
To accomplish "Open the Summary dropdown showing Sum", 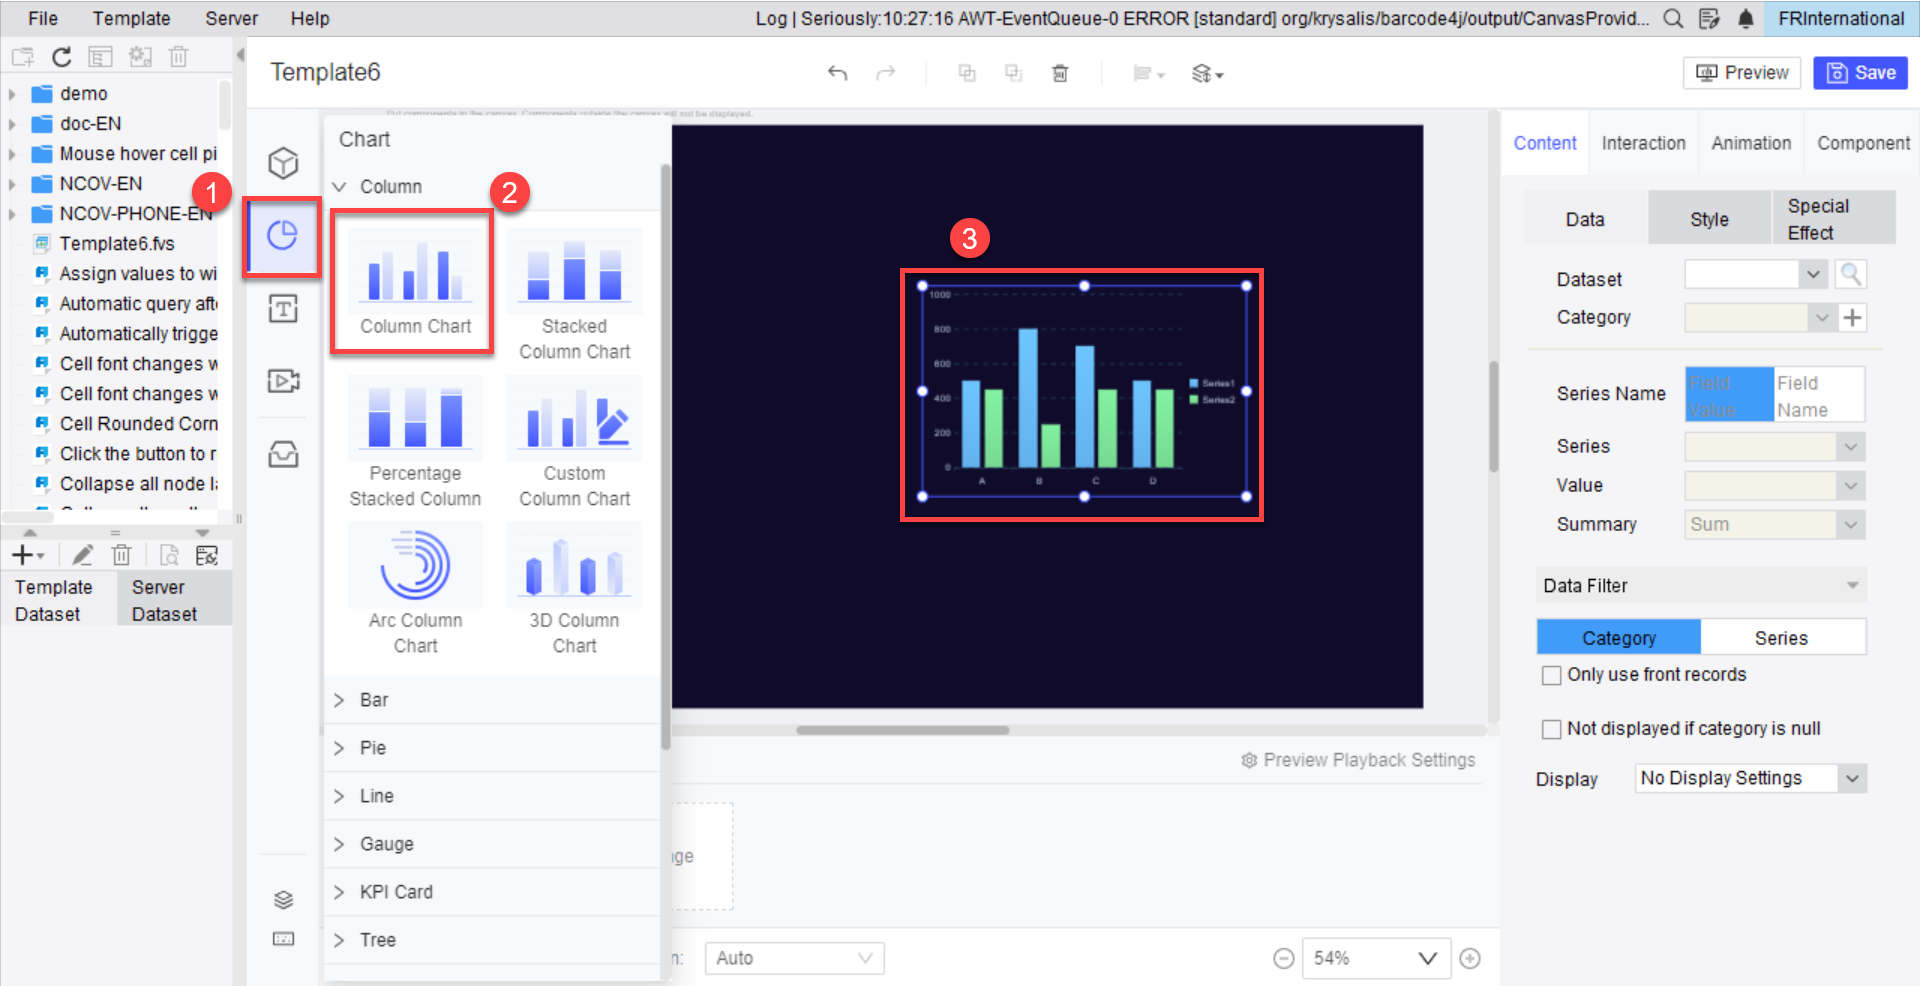I will [x=1775, y=525].
